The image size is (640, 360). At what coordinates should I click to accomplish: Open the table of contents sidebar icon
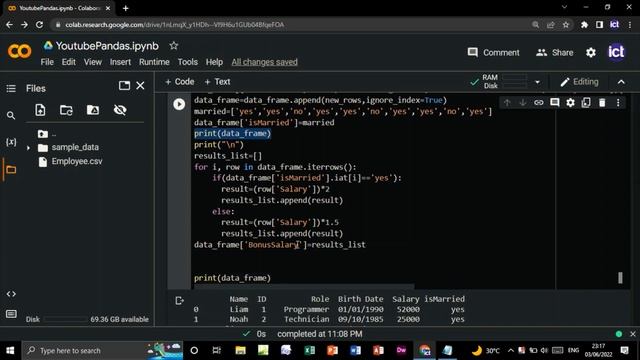(11, 89)
